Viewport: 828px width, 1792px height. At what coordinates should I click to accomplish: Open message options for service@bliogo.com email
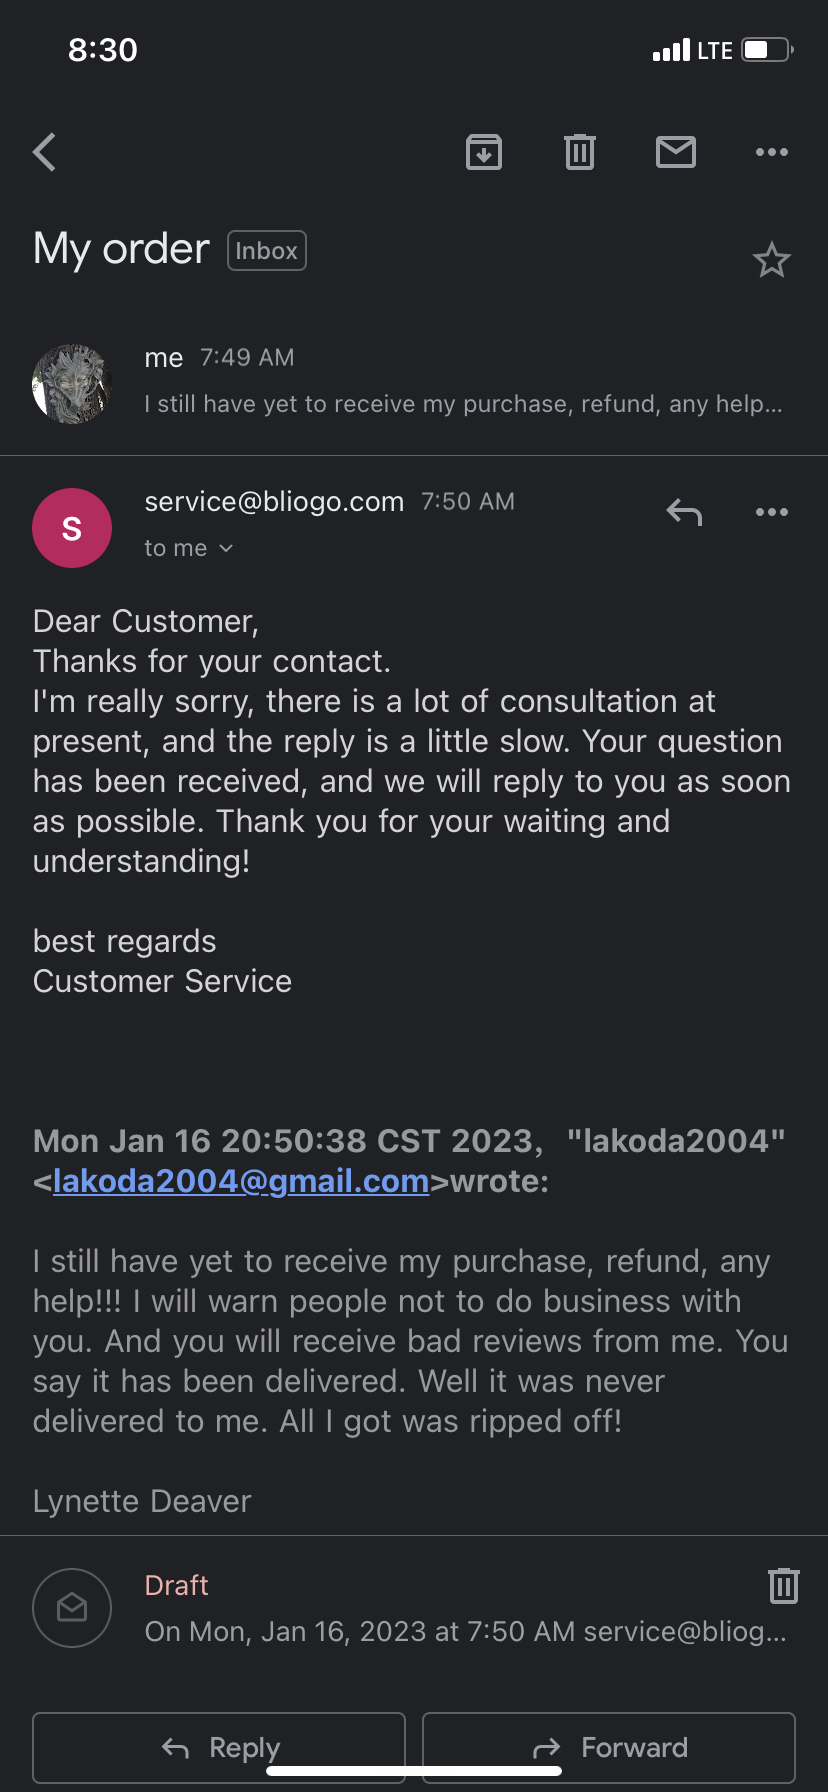772,512
